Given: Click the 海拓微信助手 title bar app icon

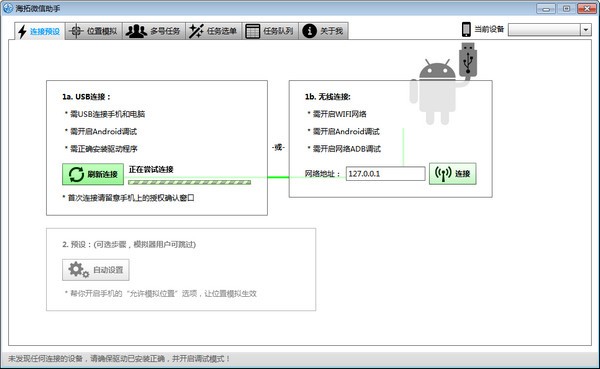Looking at the screenshot, I should coord(8,8).
